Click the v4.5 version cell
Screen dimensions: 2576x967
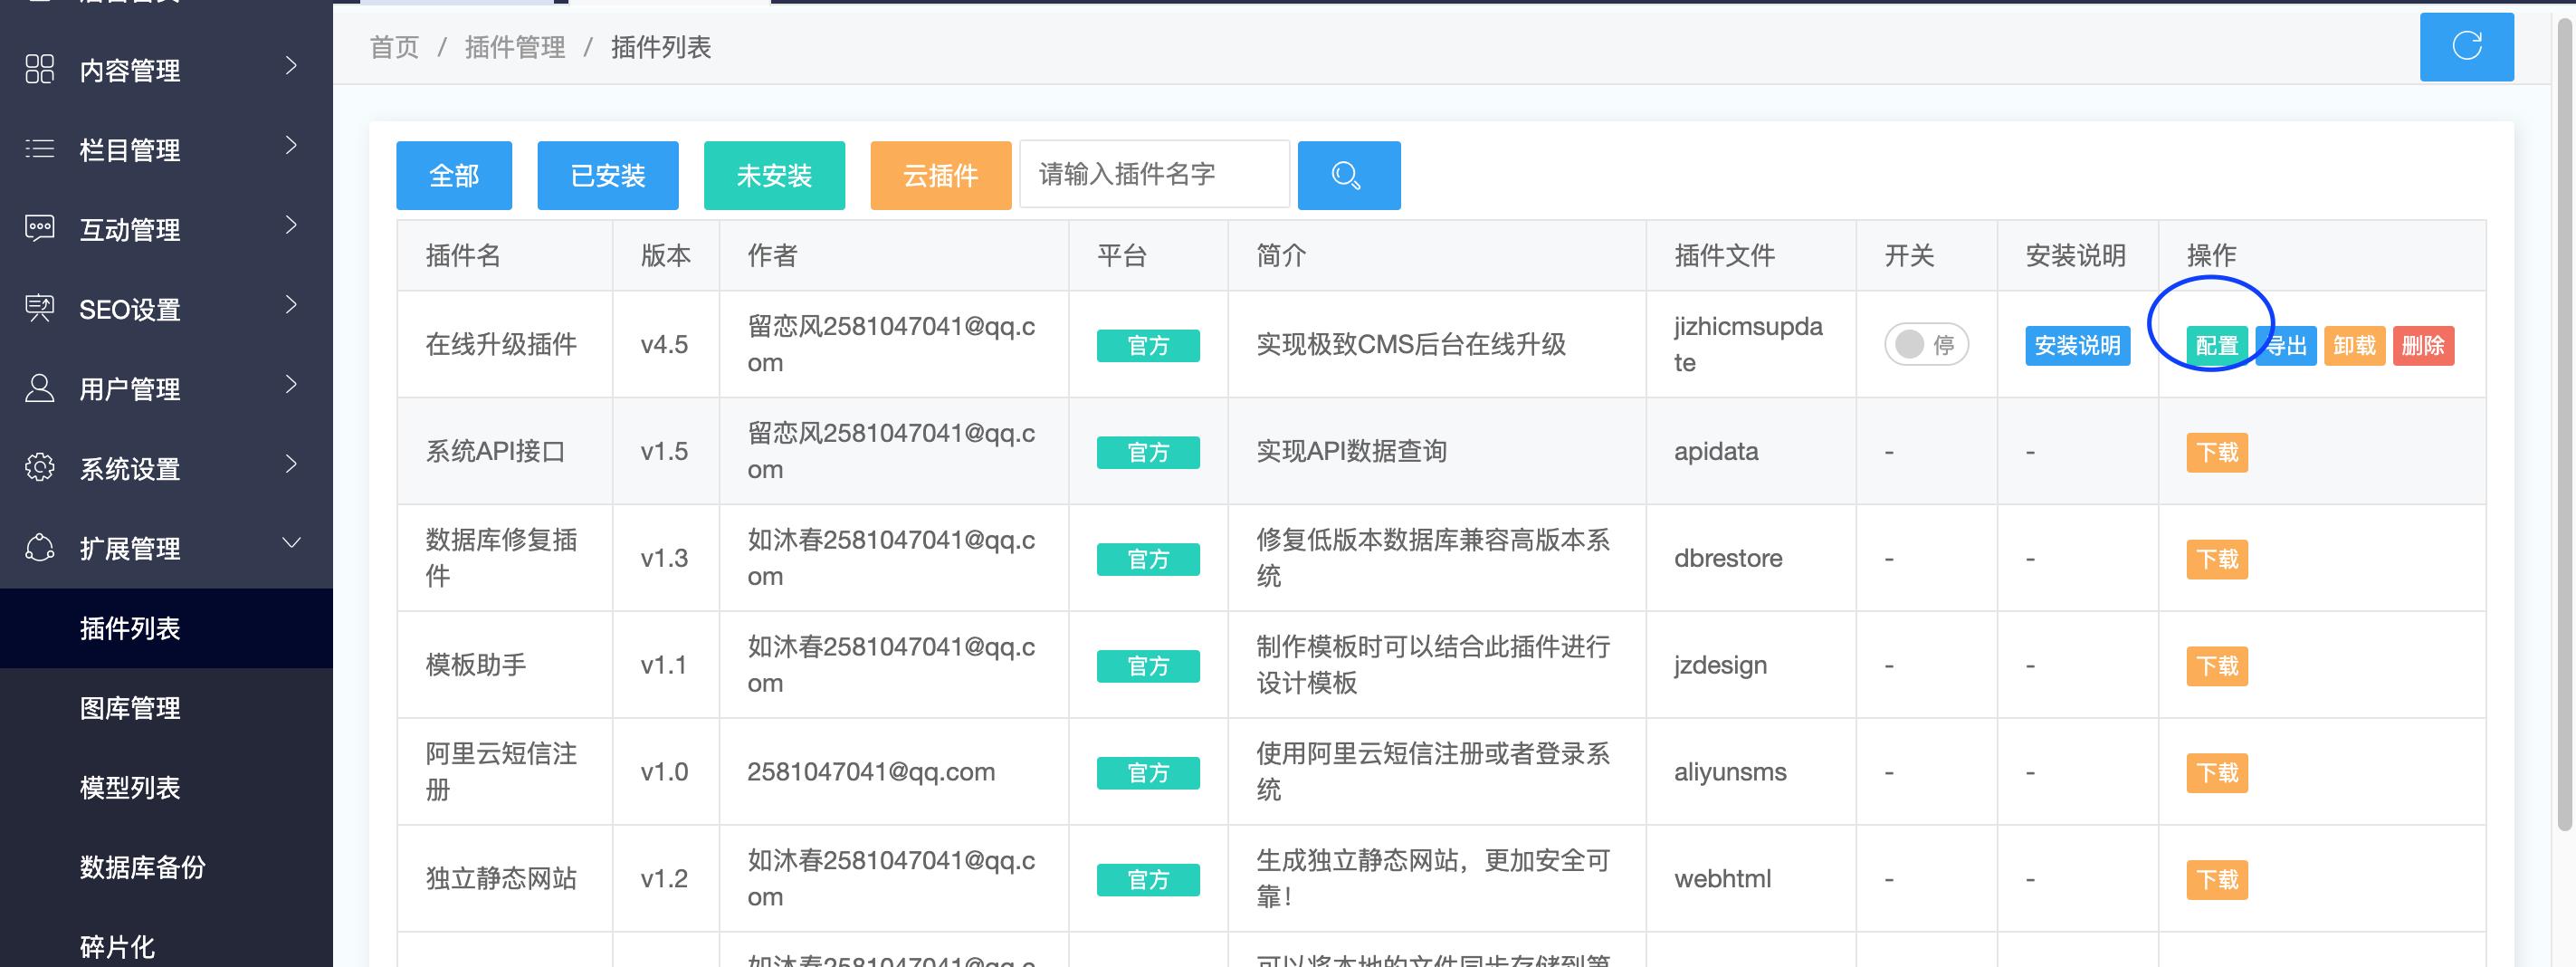[x=664, y=344]
